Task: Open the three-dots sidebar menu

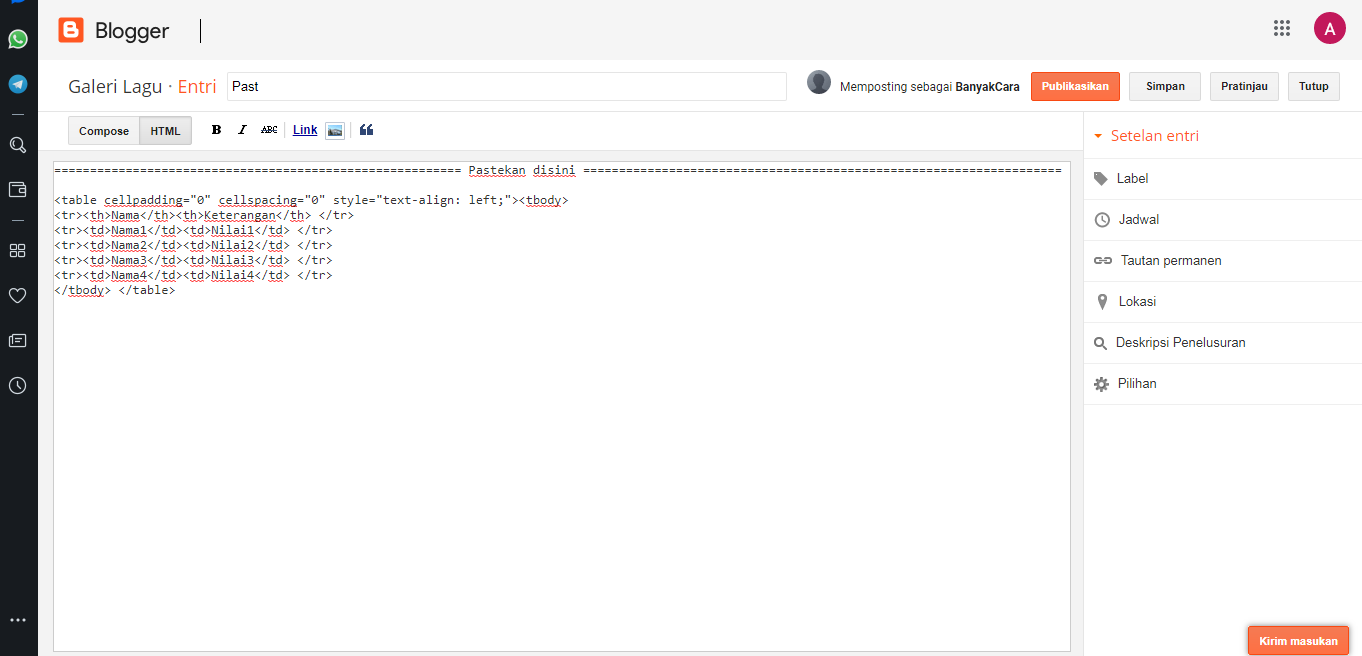Action: [17, 620]
